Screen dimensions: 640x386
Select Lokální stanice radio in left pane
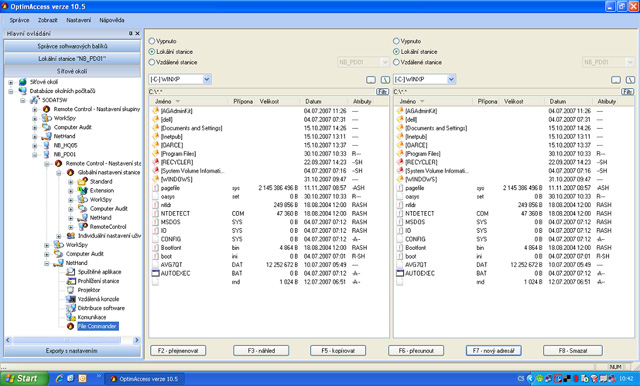tap(152, 52)
